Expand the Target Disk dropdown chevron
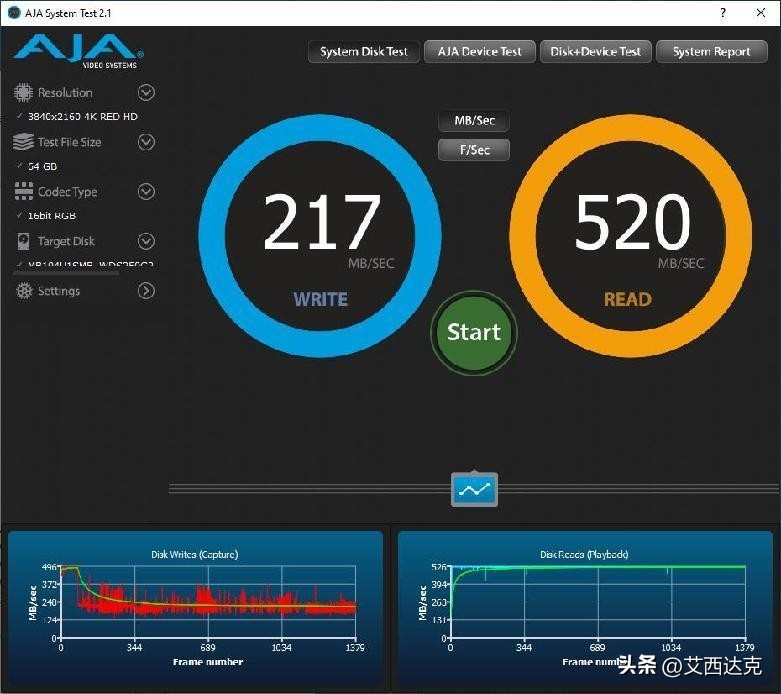 click(x=146, y=241)
